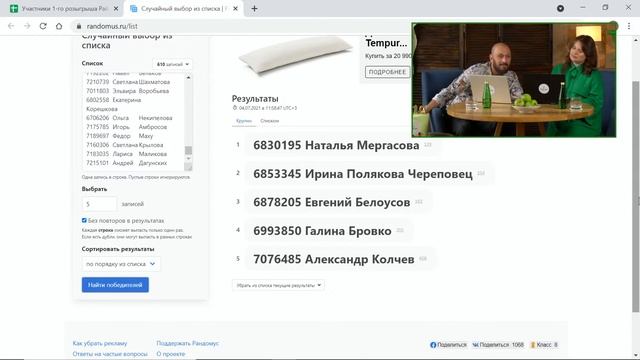Reload the randomus.ru page

pyautogui.click(x=43, y=26)
